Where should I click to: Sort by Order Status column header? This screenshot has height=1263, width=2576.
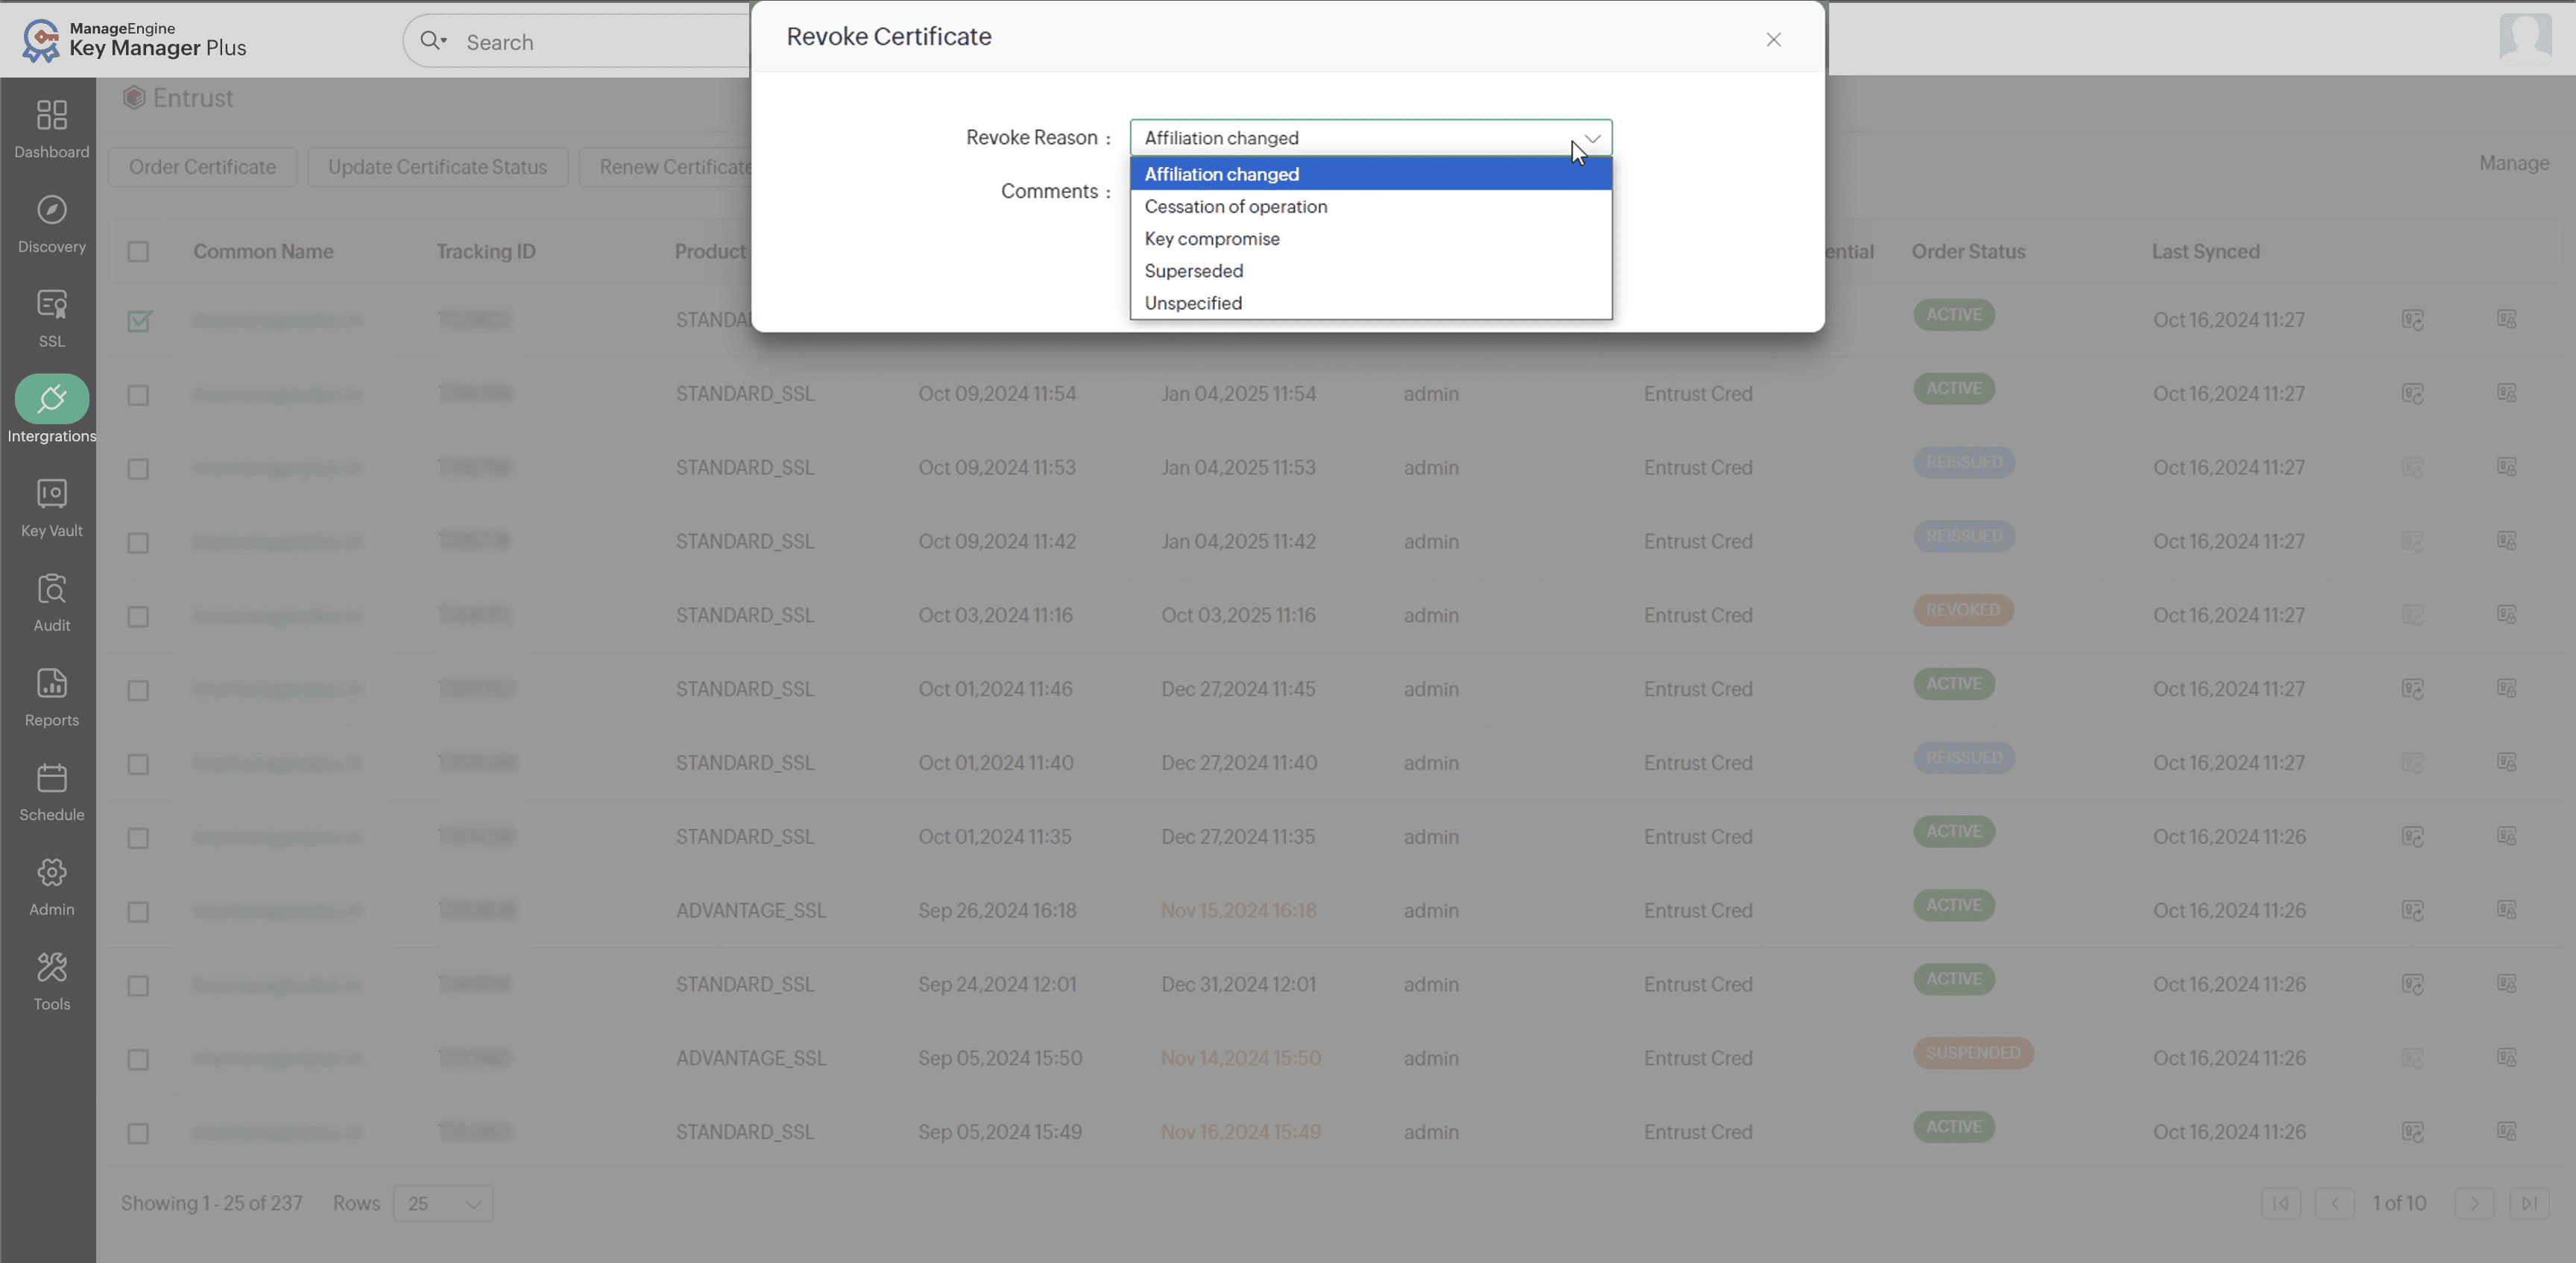coord(1968,251)
